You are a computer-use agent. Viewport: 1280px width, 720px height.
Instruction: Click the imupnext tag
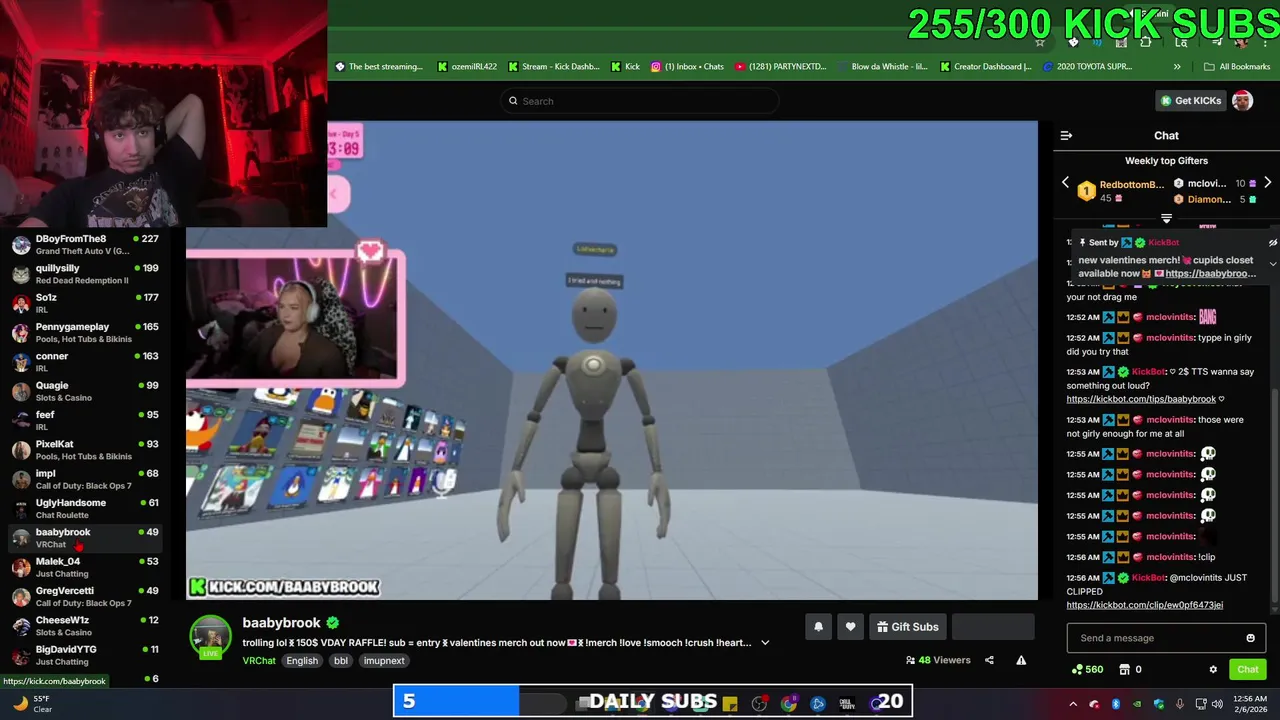[x=384, y=661]
